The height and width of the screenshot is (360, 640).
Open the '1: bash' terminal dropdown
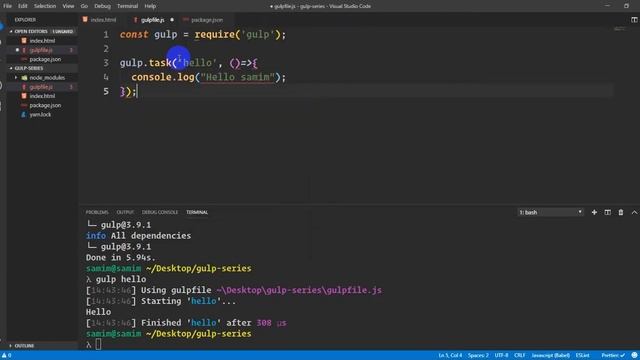click(550, 212)
